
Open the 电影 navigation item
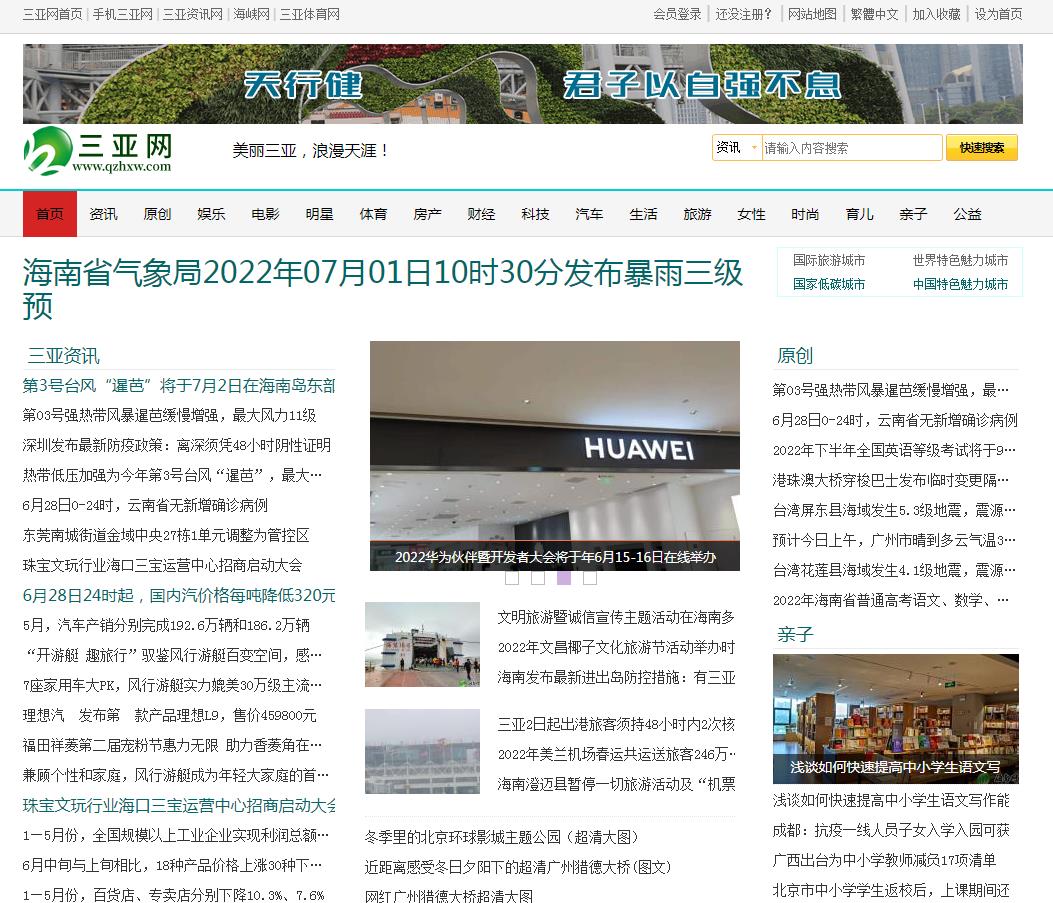coord(265,214)
